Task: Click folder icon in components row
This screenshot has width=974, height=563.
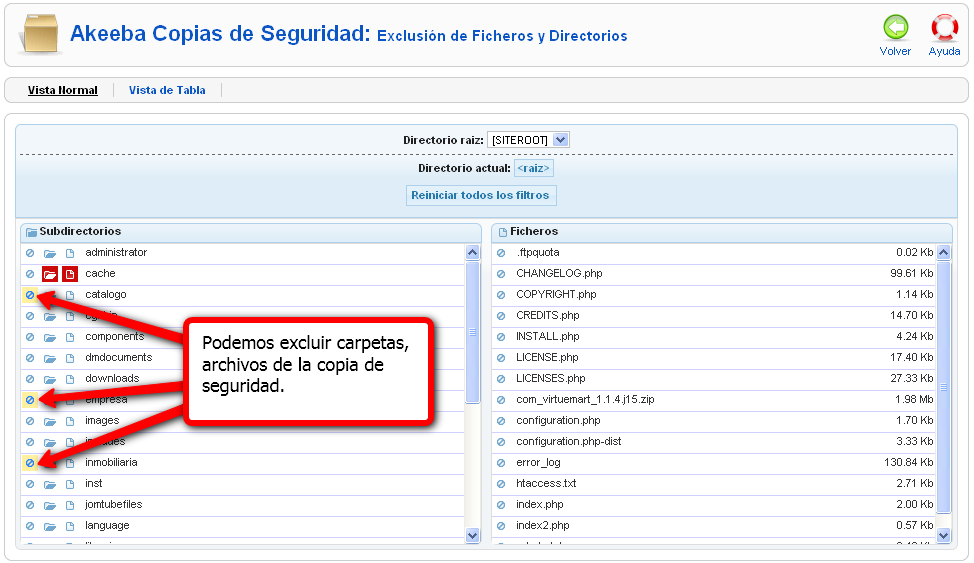Action: coord(50,337)
